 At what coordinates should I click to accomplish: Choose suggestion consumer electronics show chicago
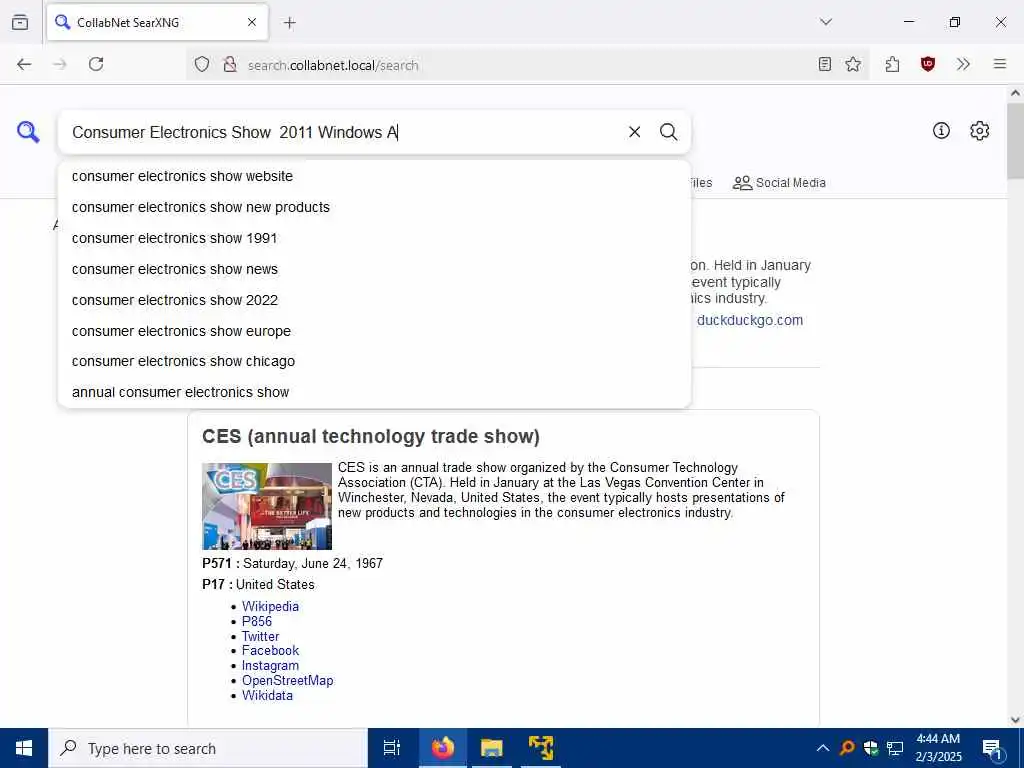pos(374,361)
